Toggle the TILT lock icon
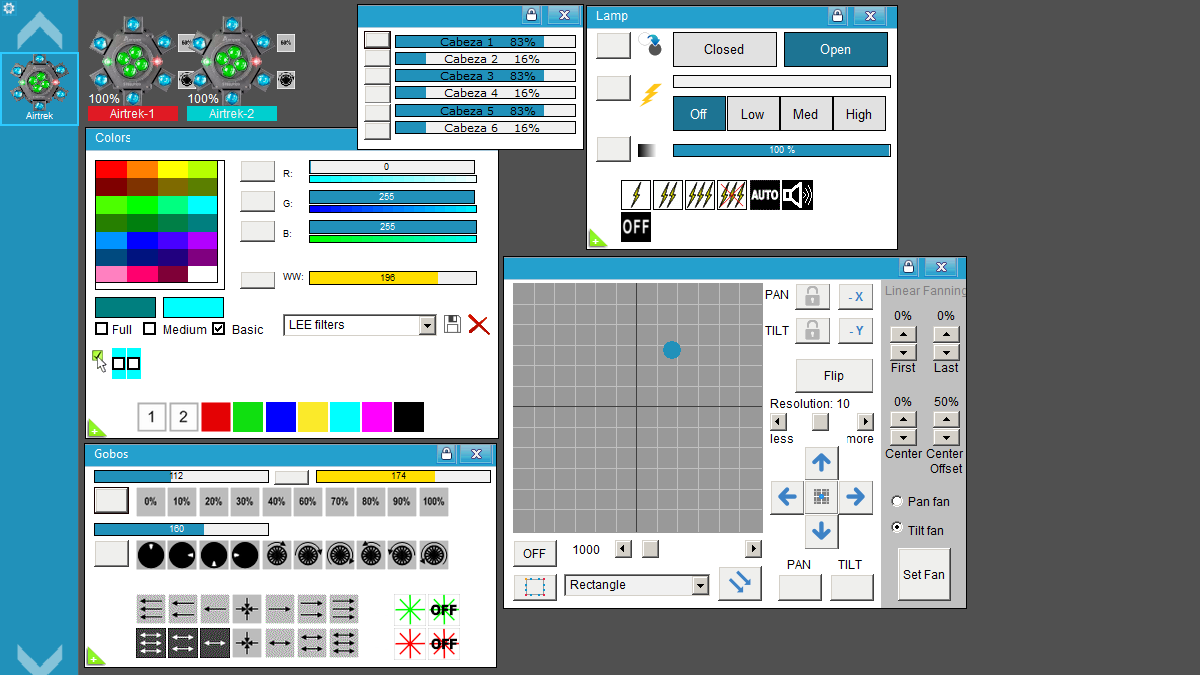The height and width of the screenshot is (675, 1200). coord(813,331)
